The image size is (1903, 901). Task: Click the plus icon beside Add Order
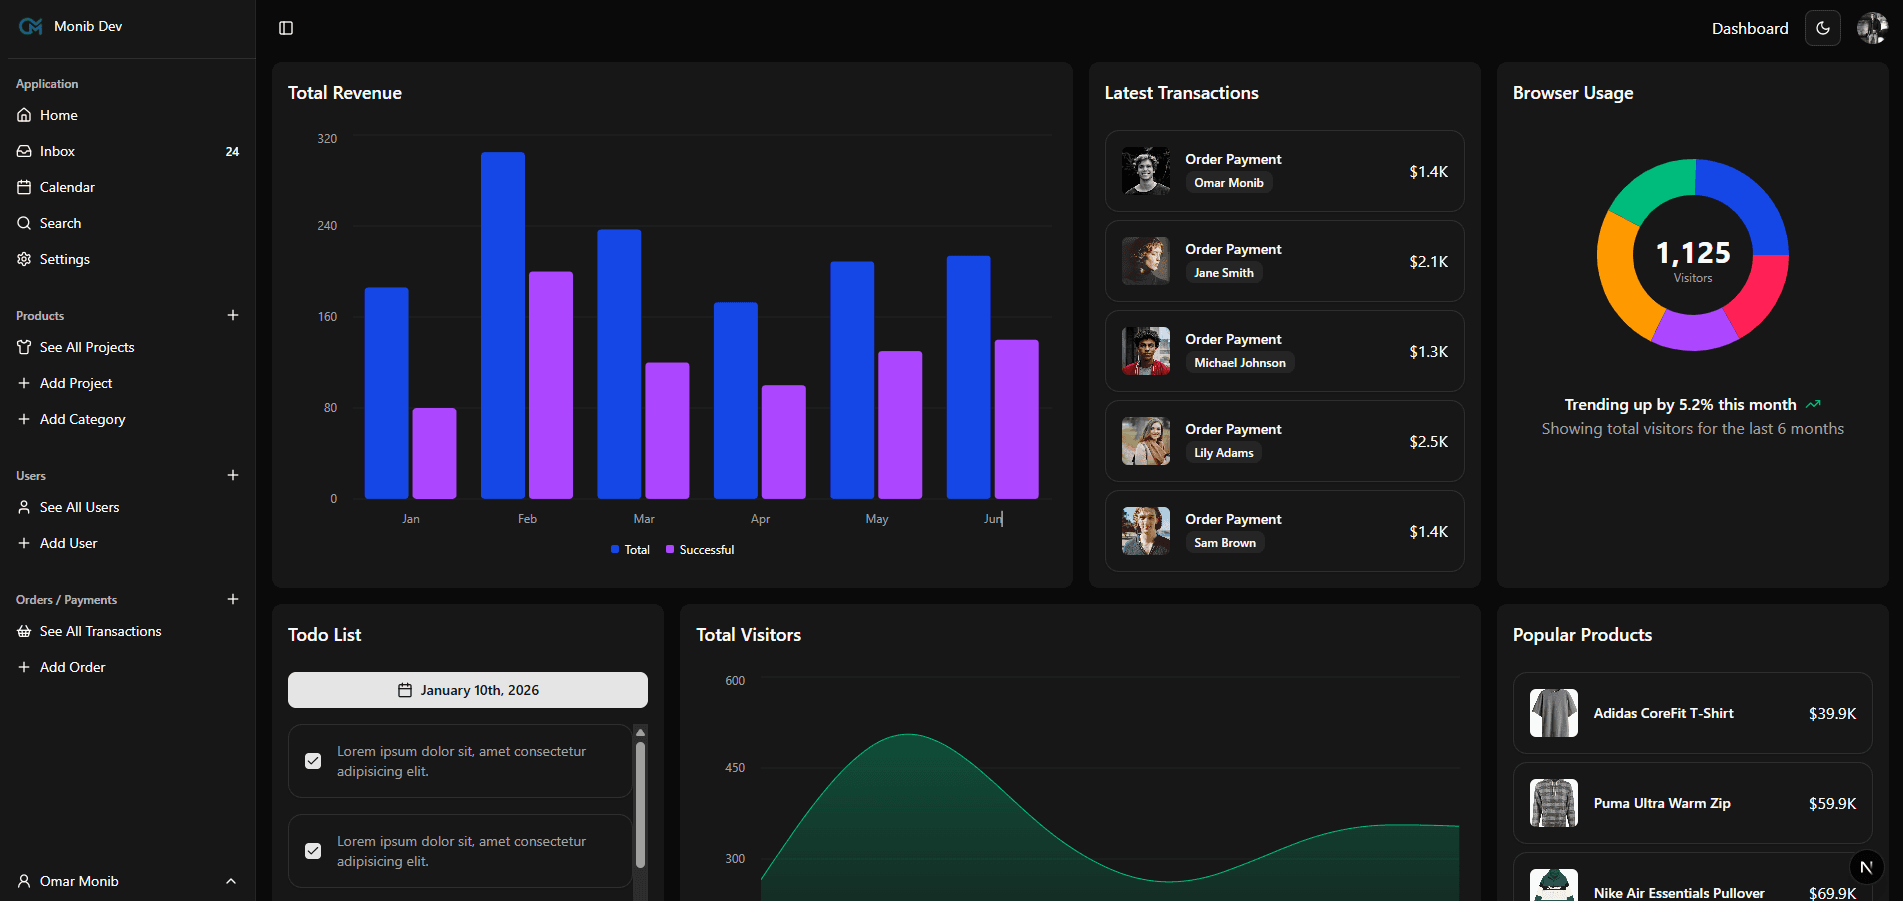[24, 667]
